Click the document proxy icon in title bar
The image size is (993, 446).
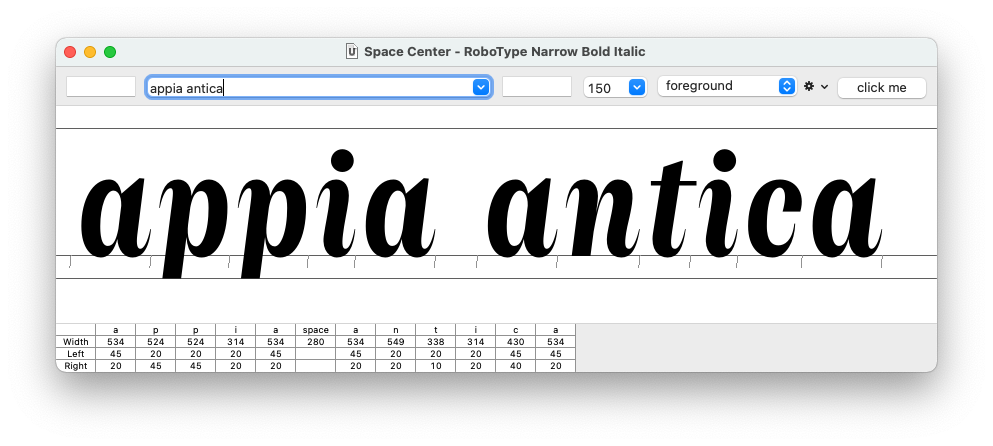[x=351, y=52]
